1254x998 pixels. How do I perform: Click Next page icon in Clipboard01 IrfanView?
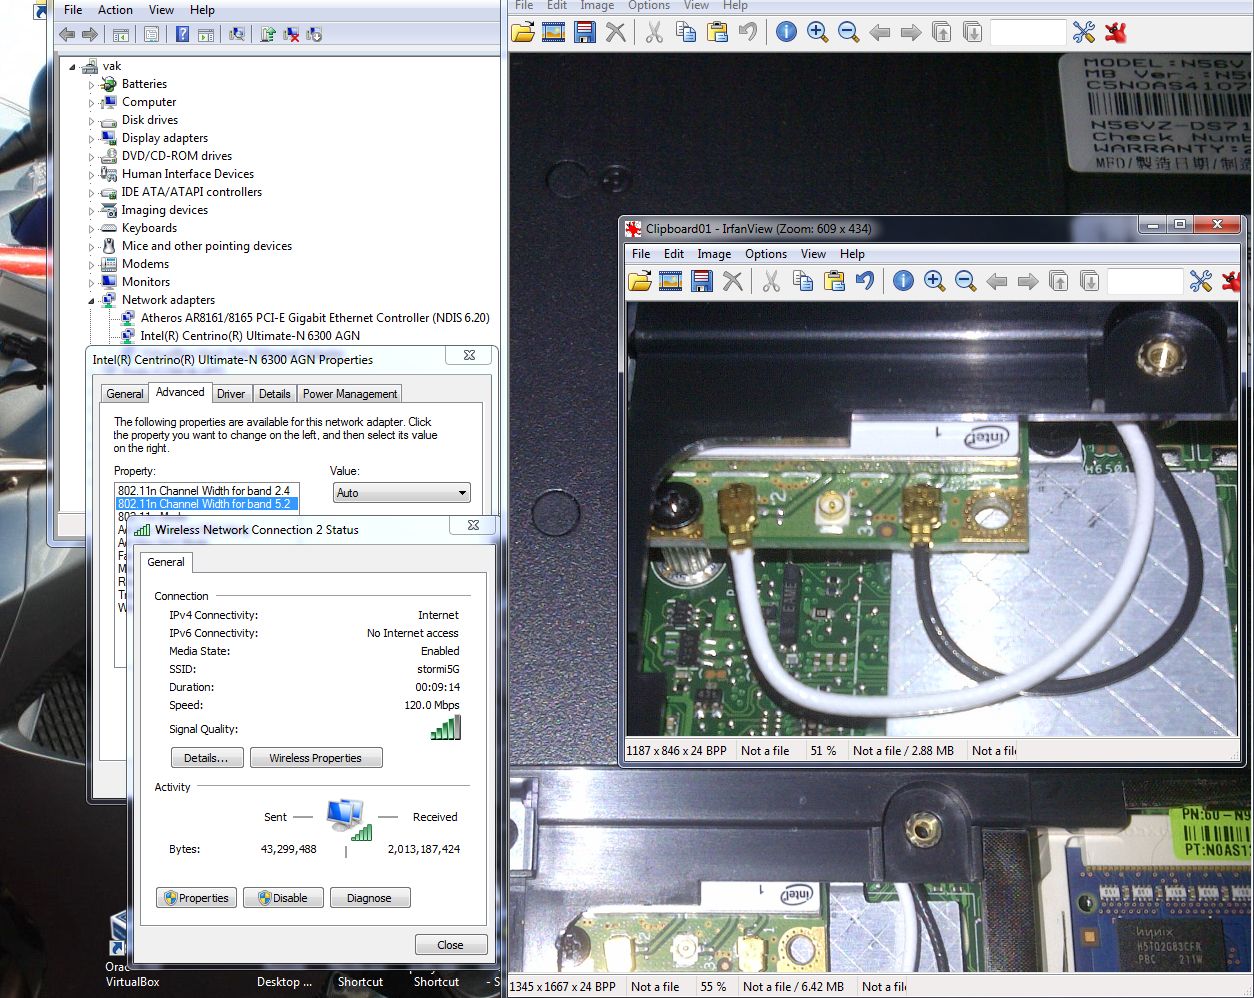(1090, 281)
